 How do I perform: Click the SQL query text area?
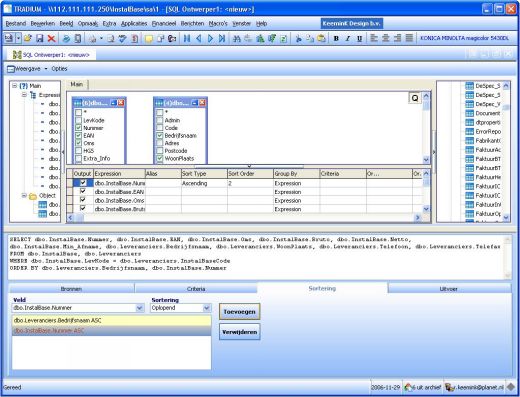(256, 257)
